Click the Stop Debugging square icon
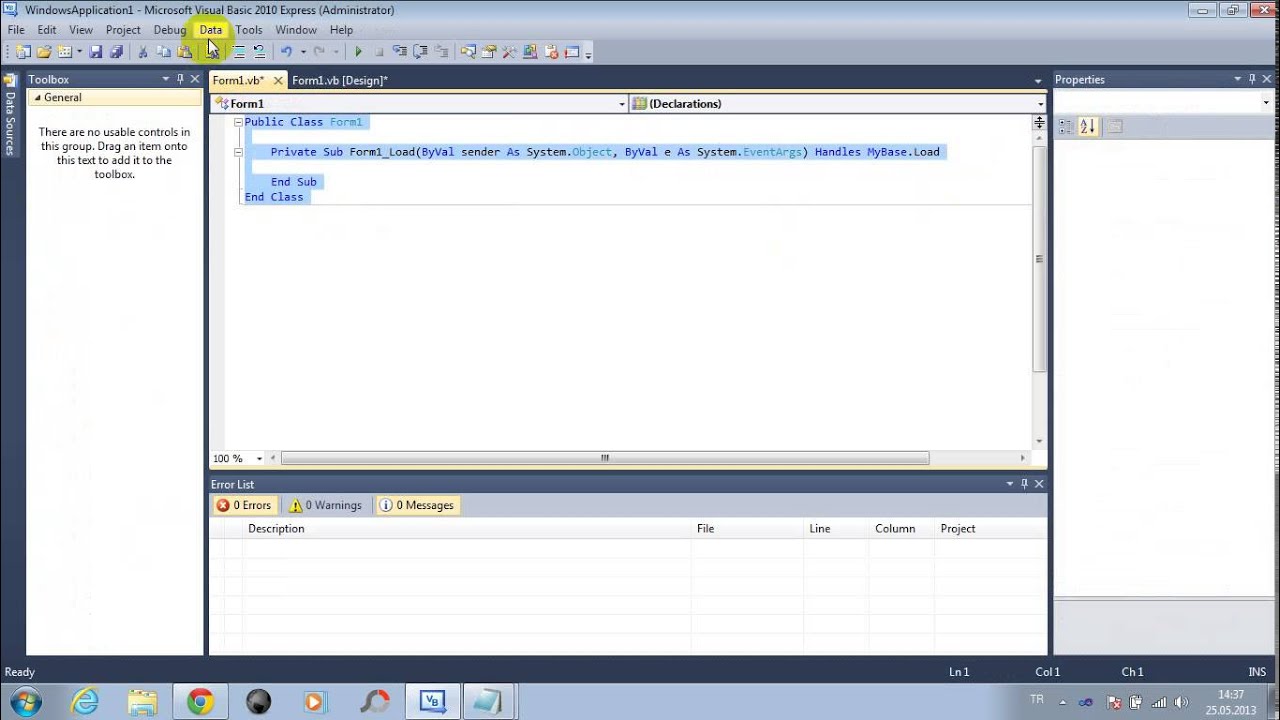This screenshot has height=720, width=1280. 380,51
